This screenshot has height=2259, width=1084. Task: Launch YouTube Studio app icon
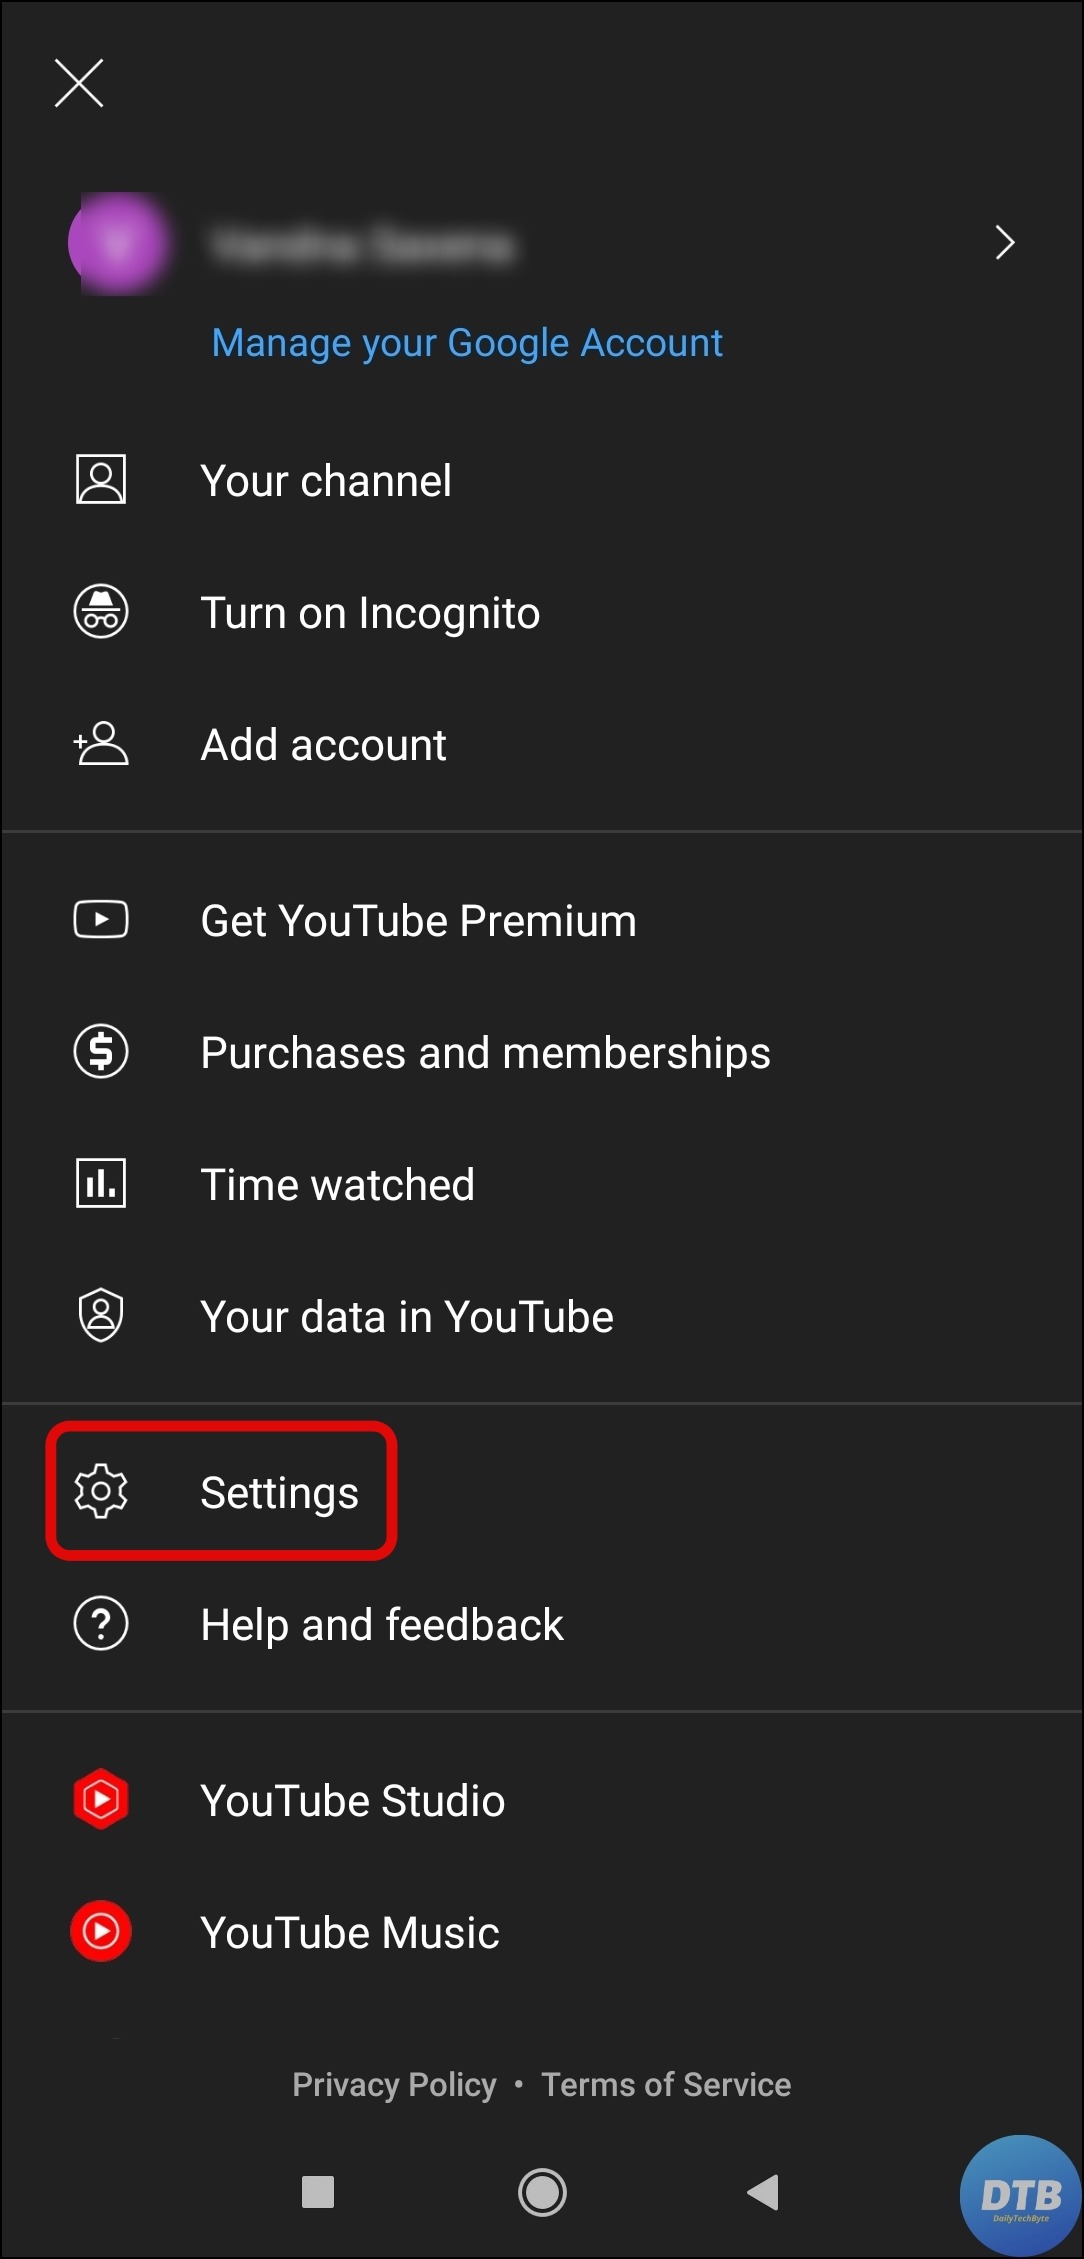[101, 1800]
